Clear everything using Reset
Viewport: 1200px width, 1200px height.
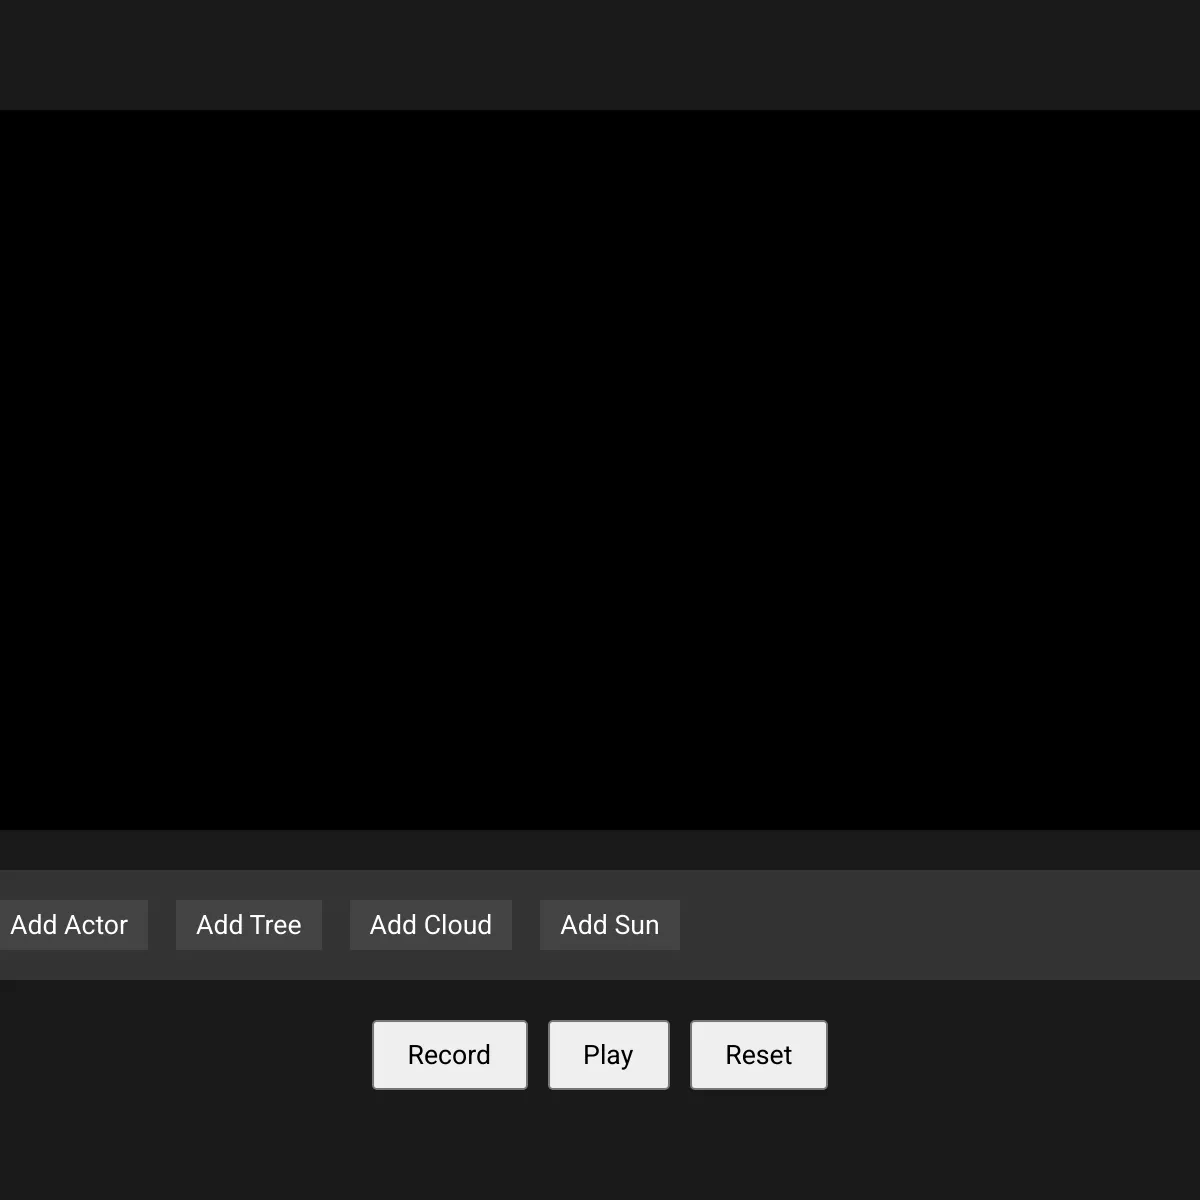758,1054
